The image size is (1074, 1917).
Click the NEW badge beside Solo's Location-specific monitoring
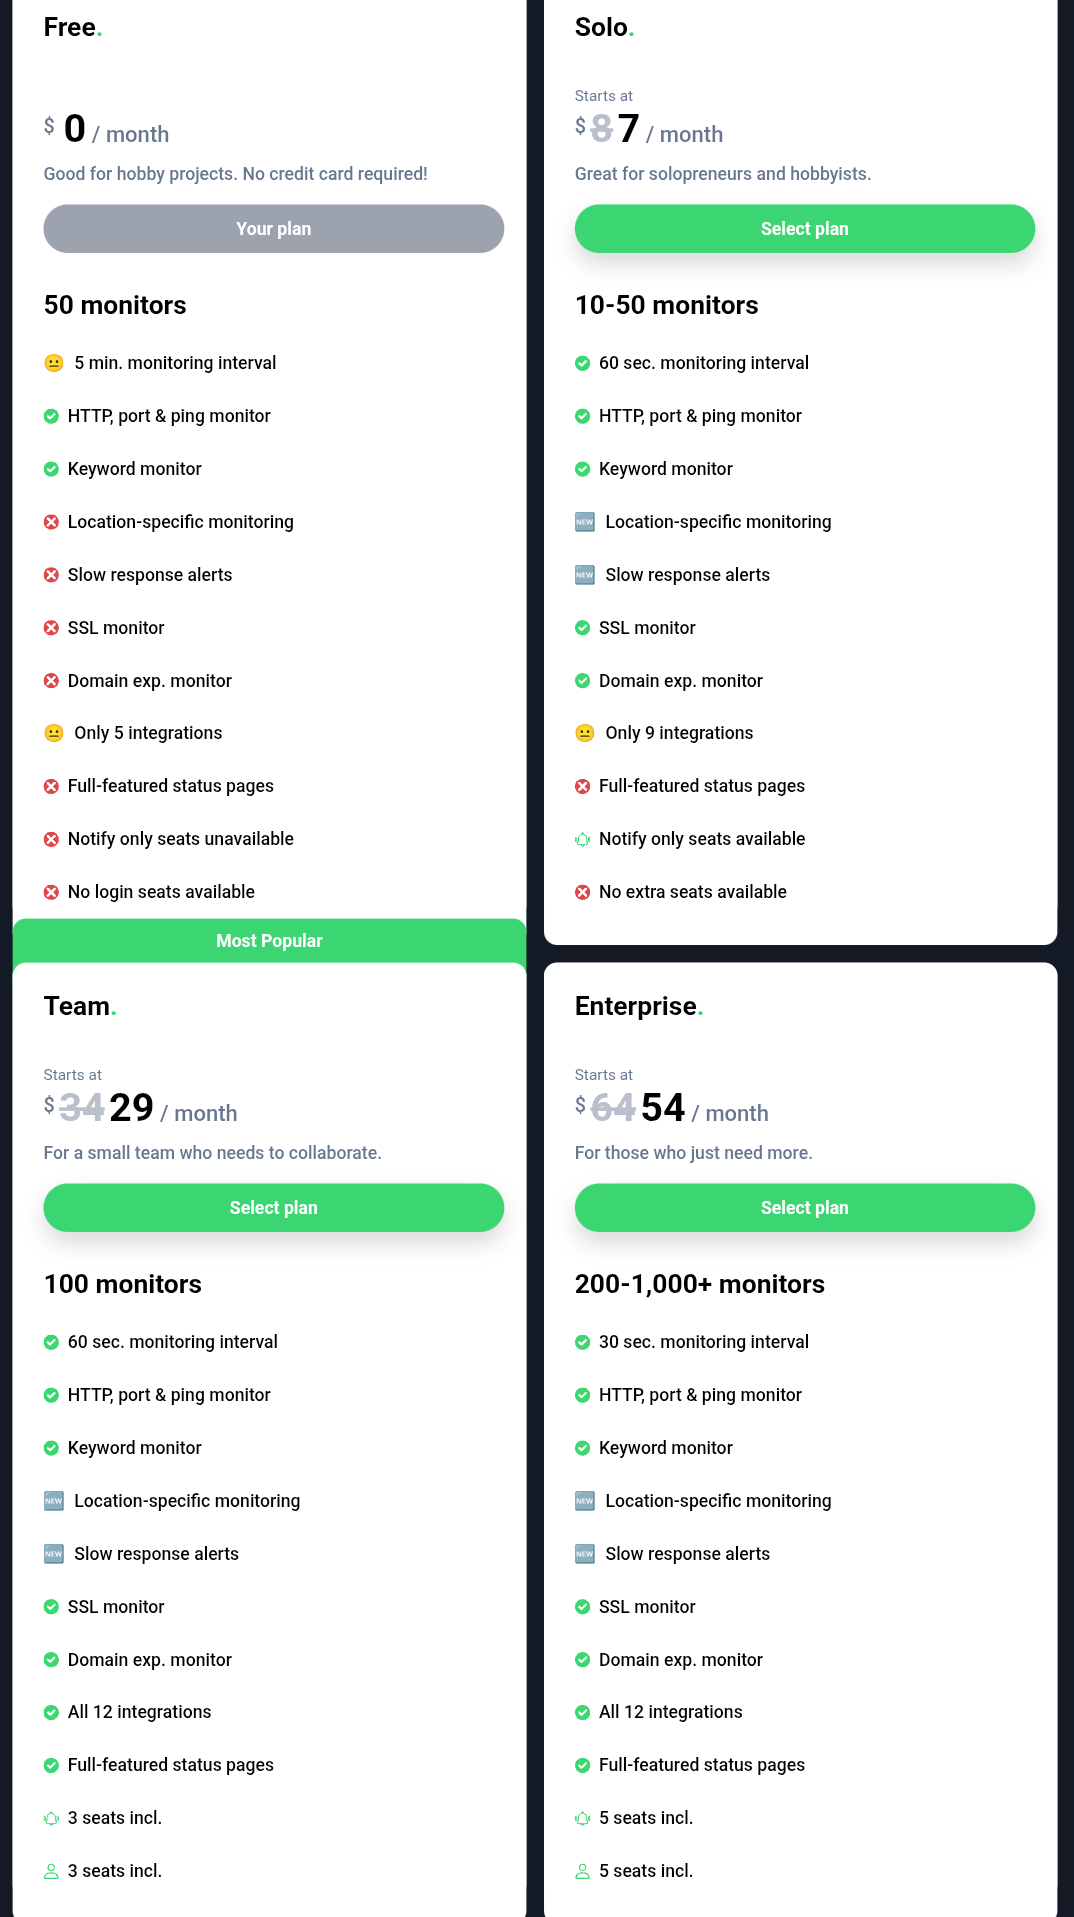pyautogui.click(x=585, y=522)
